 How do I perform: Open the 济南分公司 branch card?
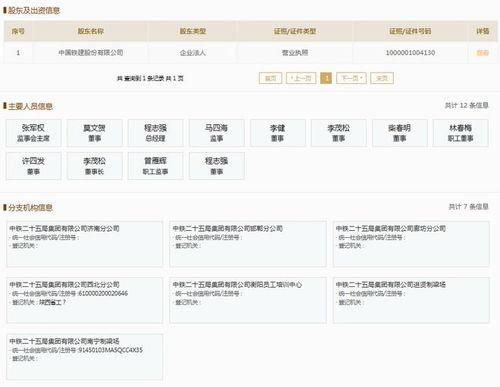85,244
